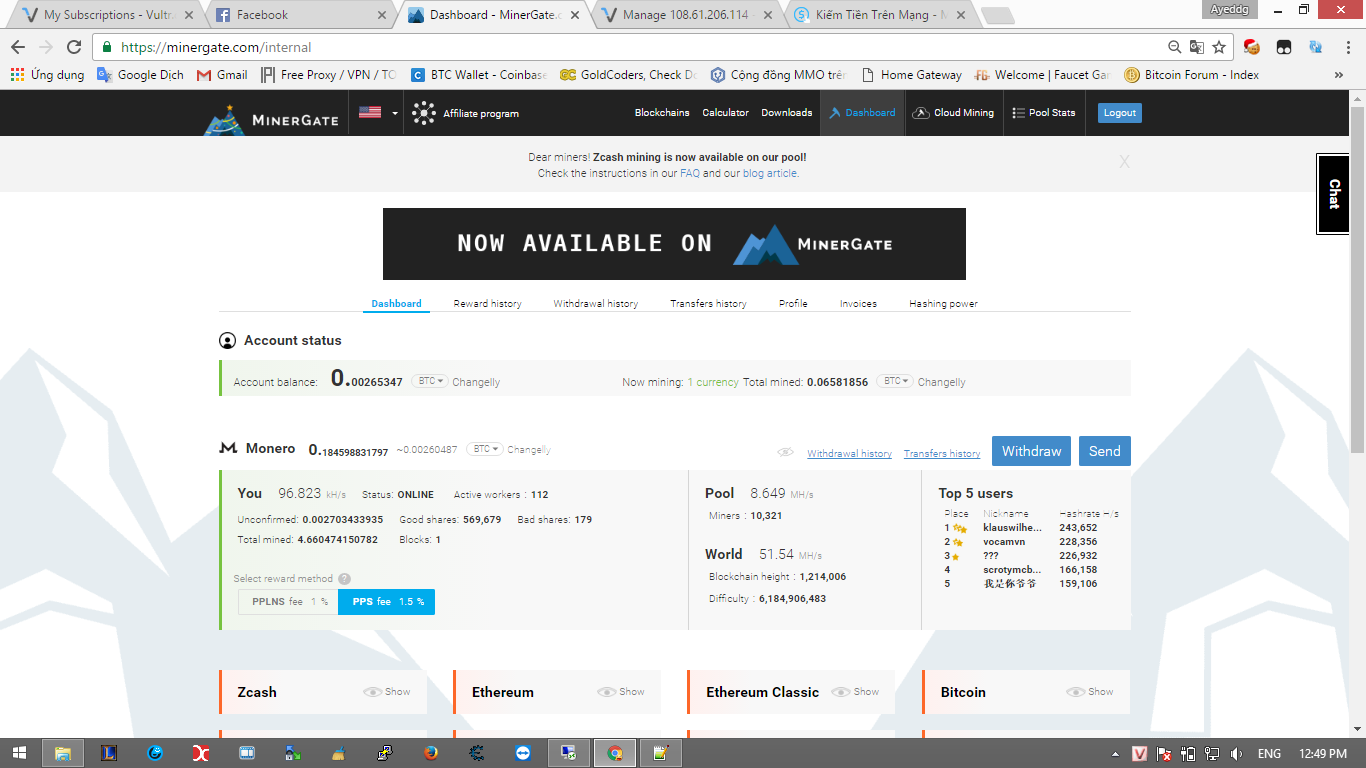Click the Chrome icon on the taskbar
Image resolution: width=1366 pixels, height=768 pixels.
[615, 753]
